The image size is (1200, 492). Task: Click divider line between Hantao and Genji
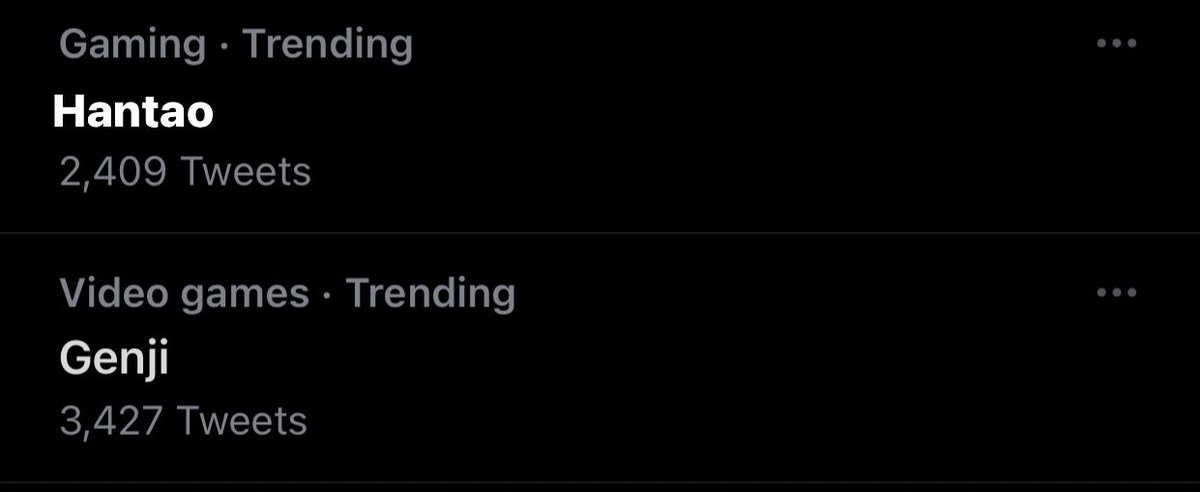click(600, 233)
